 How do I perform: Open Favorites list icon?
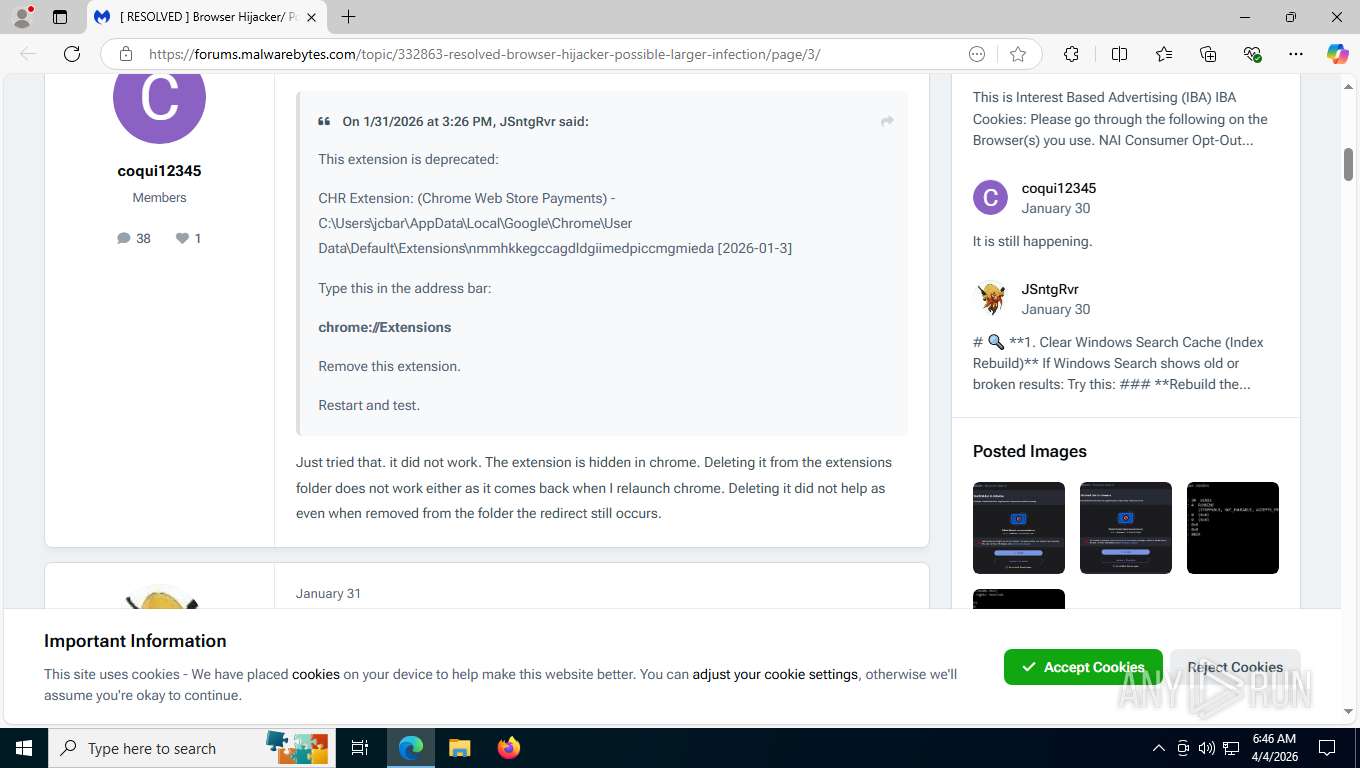(1164, 54)
